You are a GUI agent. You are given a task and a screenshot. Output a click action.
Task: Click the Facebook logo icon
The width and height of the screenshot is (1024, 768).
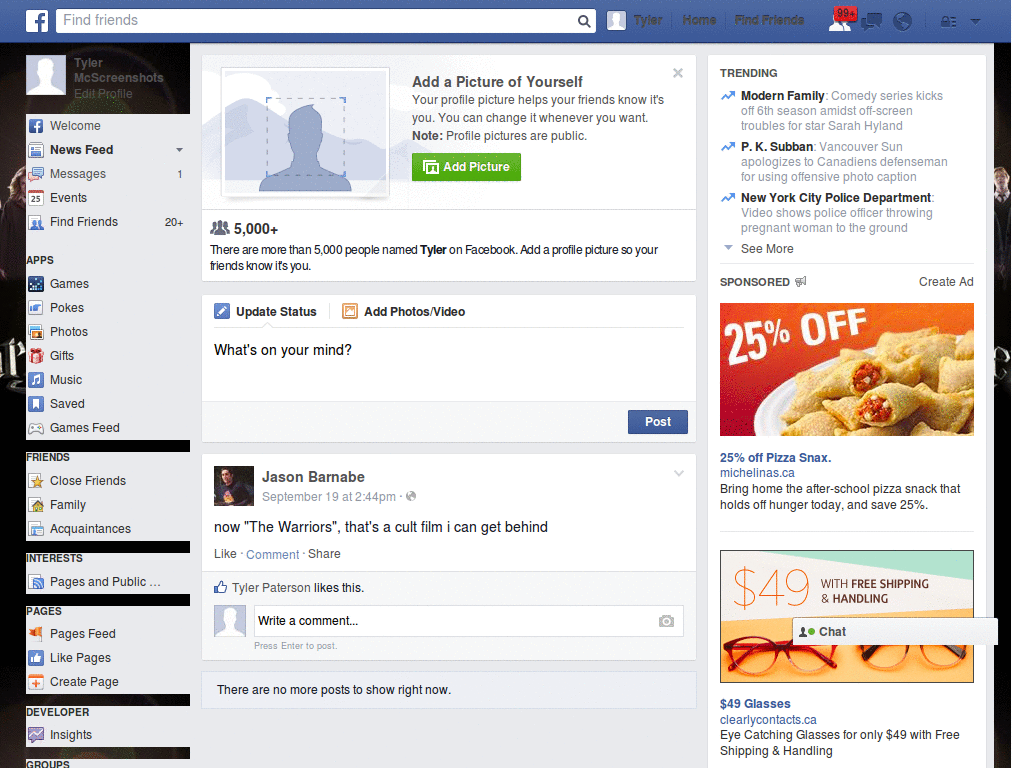37,20
